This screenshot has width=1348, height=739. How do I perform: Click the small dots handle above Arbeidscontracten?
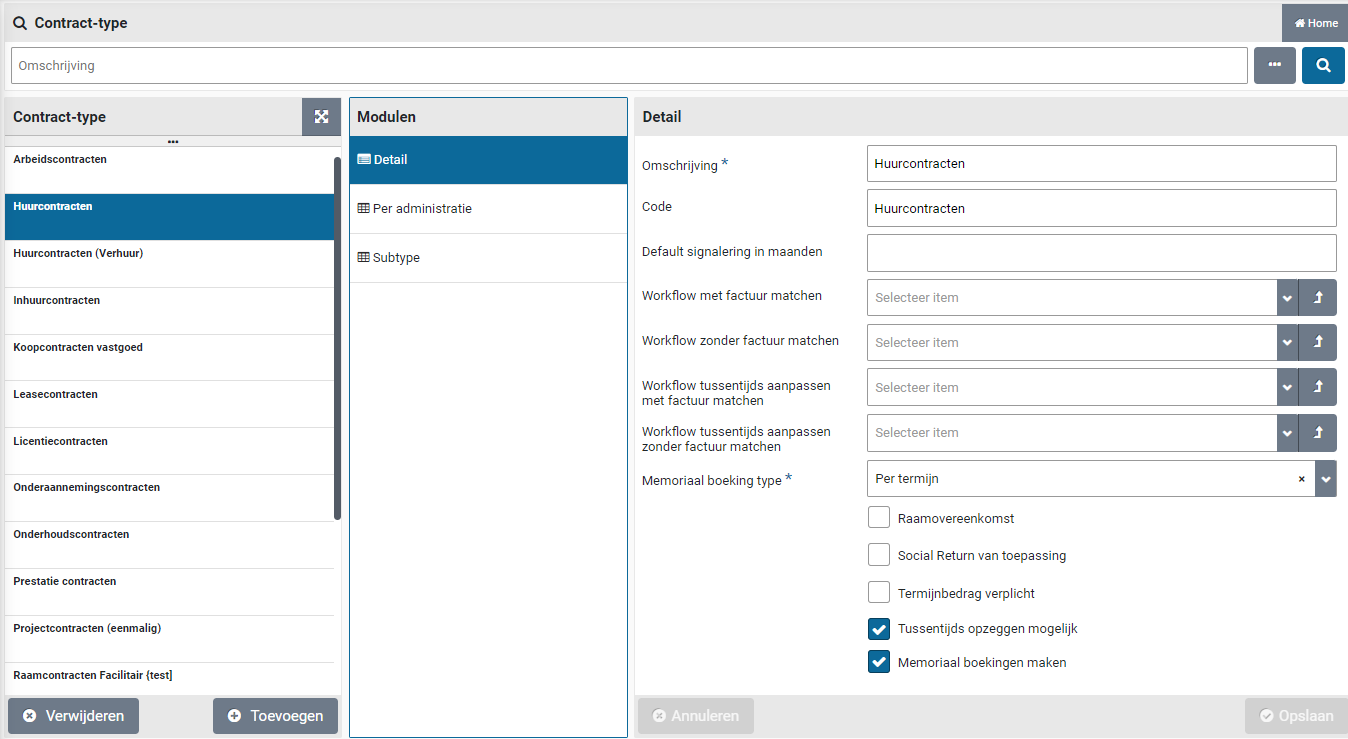click(x=173, y=142)
